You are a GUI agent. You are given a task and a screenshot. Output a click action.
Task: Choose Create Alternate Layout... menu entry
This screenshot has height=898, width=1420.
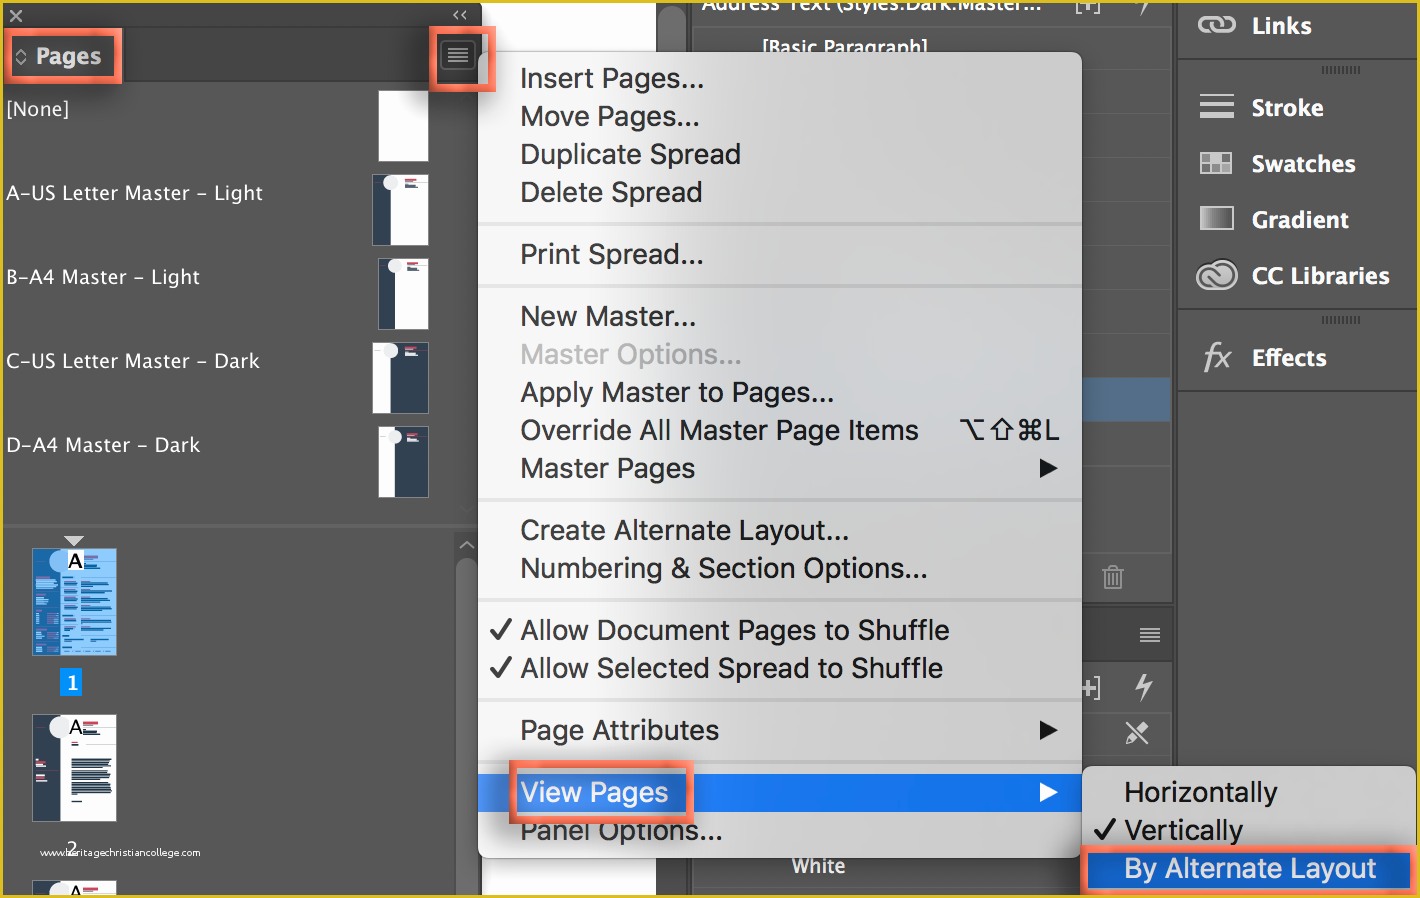coord(684,530)
